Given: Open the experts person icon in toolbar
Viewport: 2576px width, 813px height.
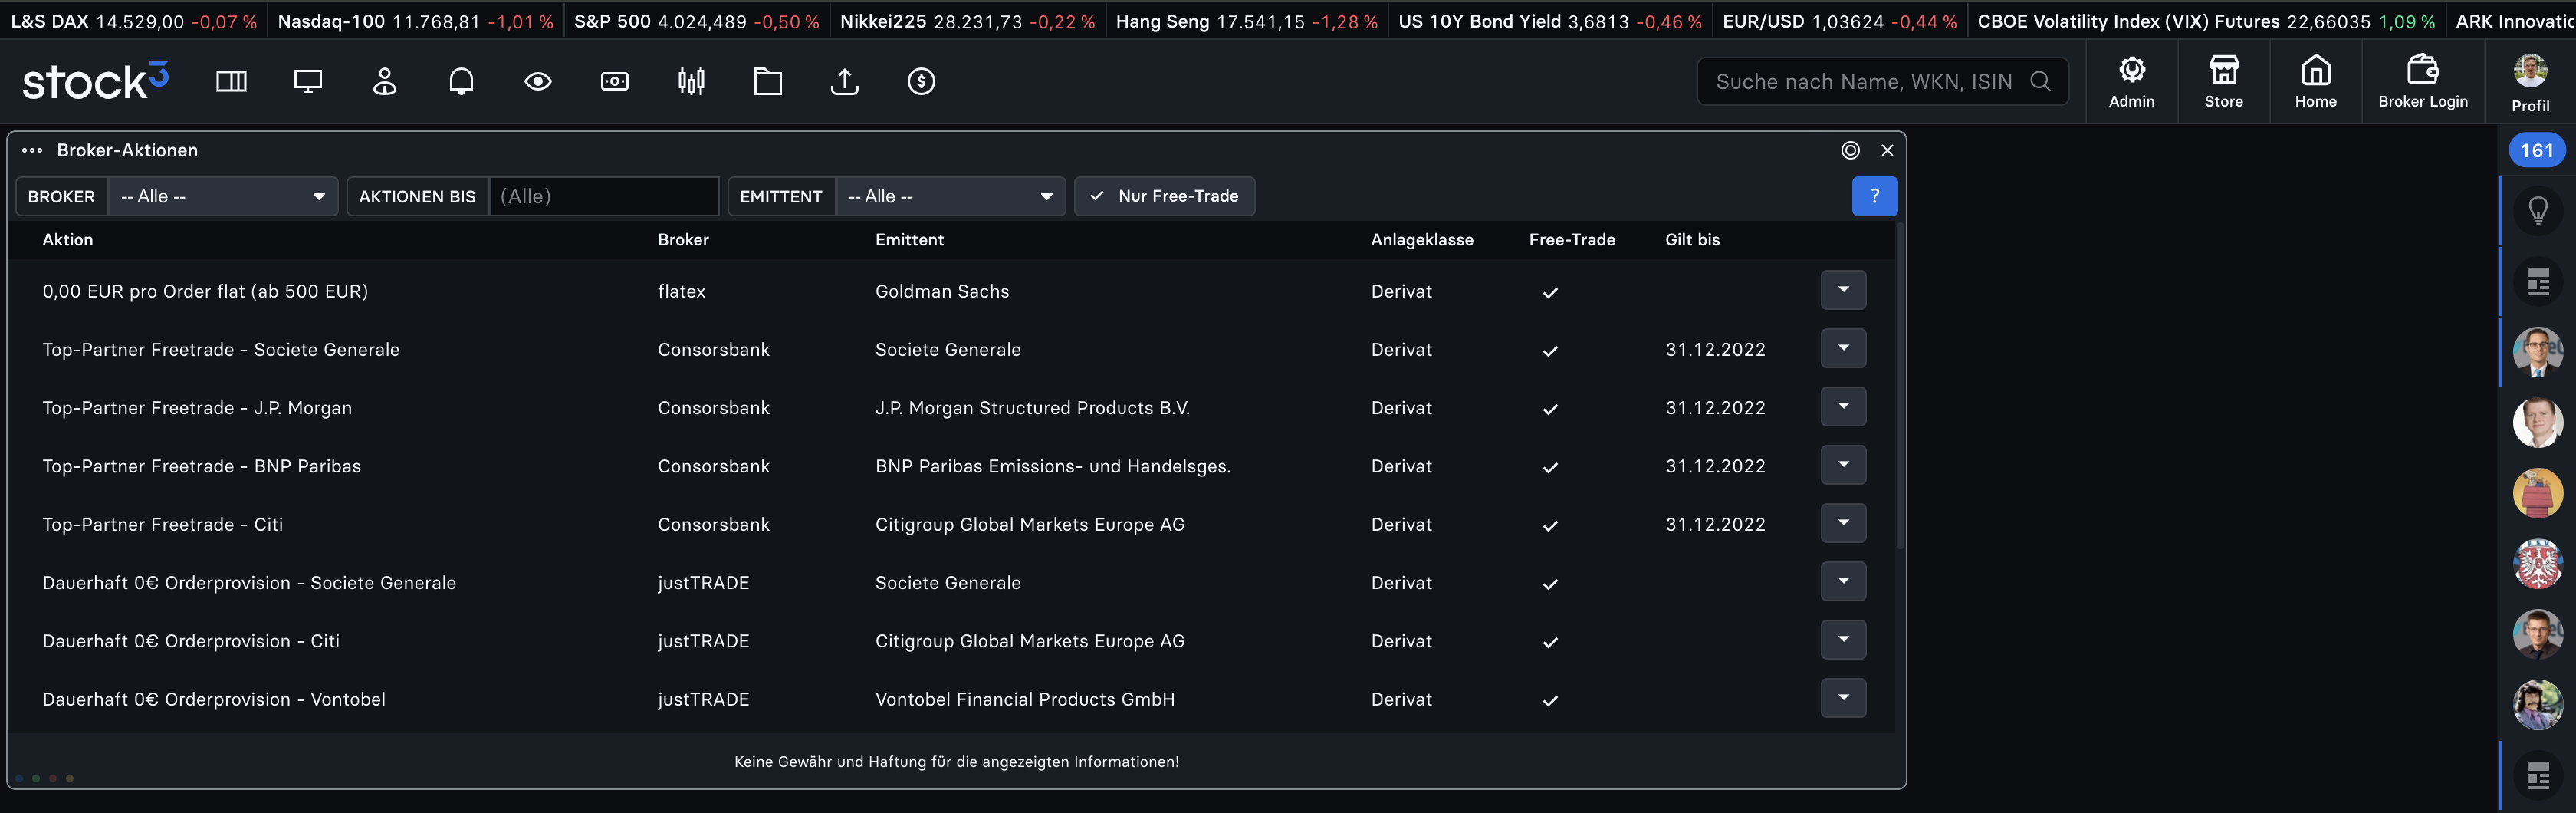Looking at the screenshot, I should tap(385, 81).
